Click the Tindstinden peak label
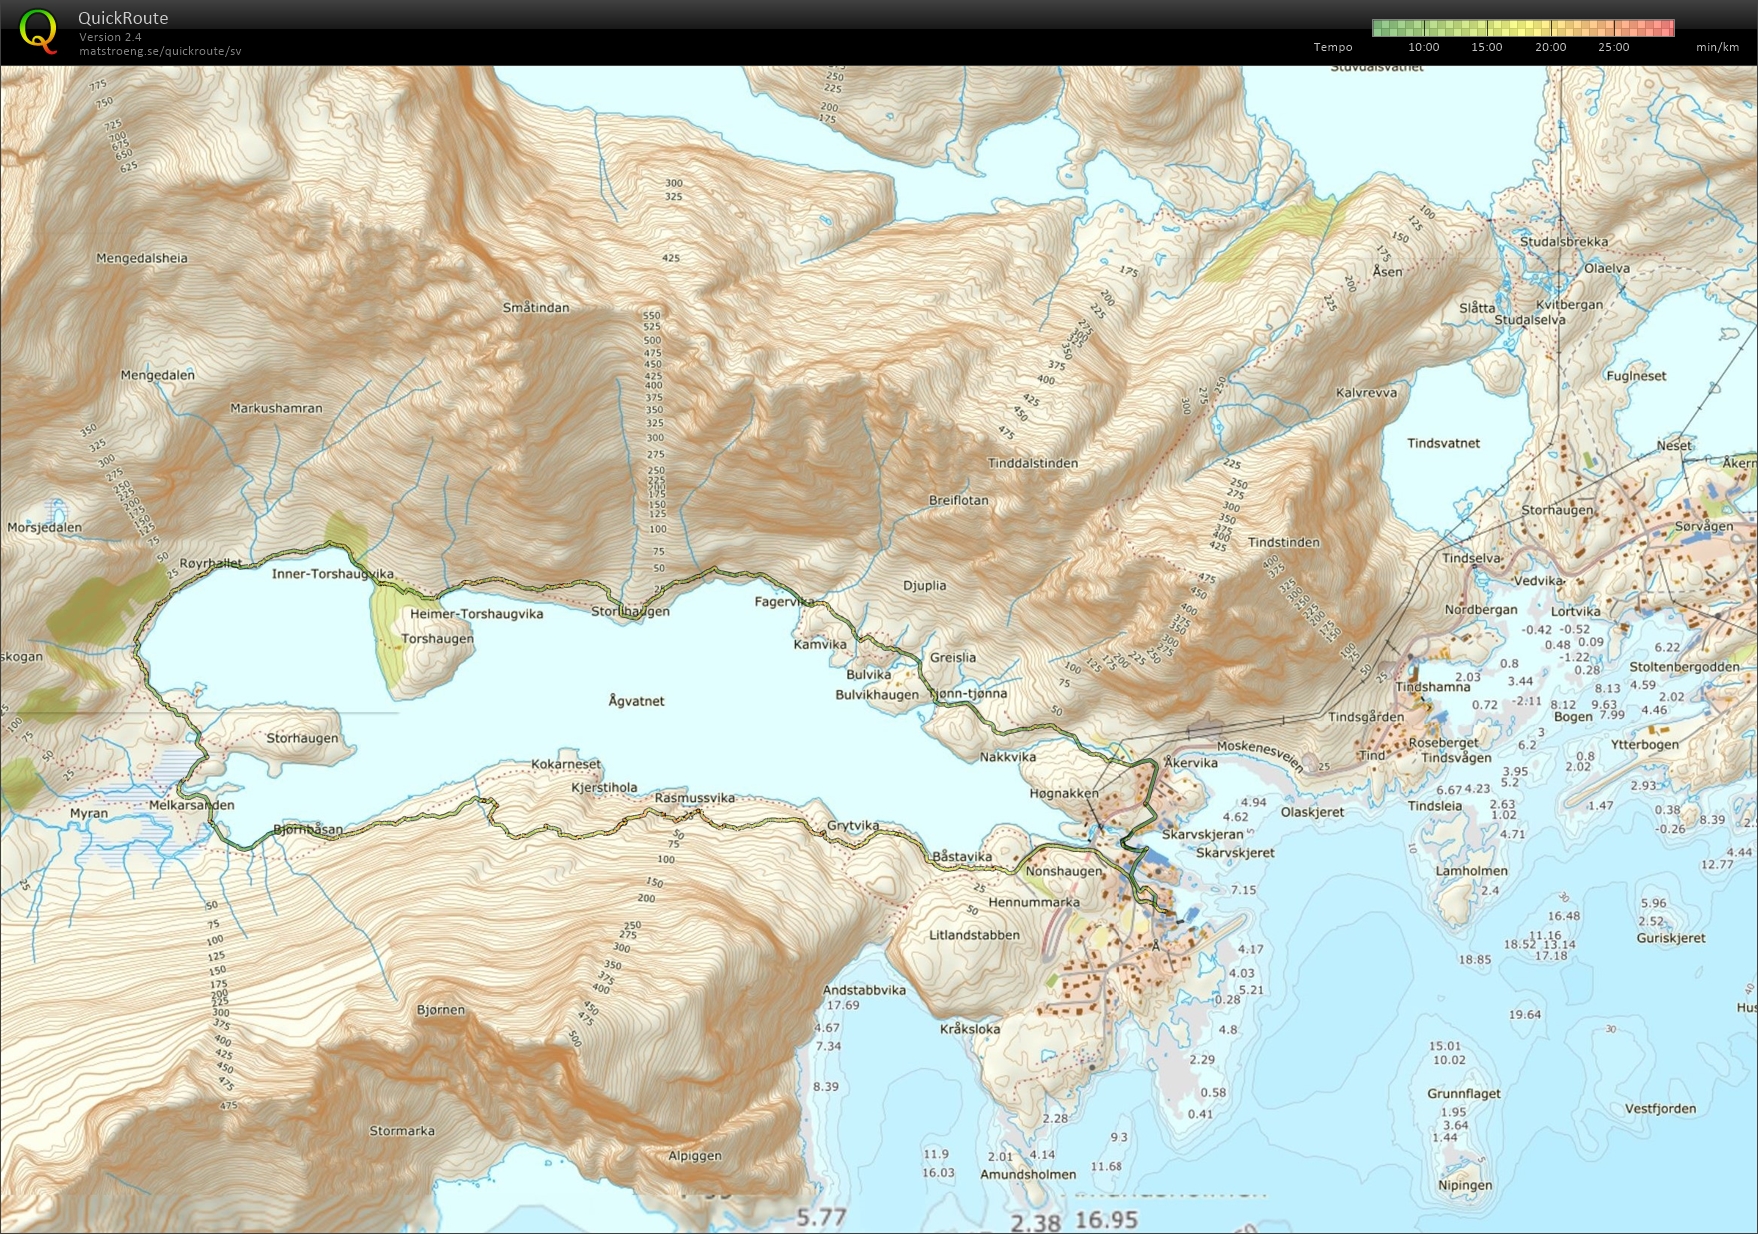 (1284, 542)
